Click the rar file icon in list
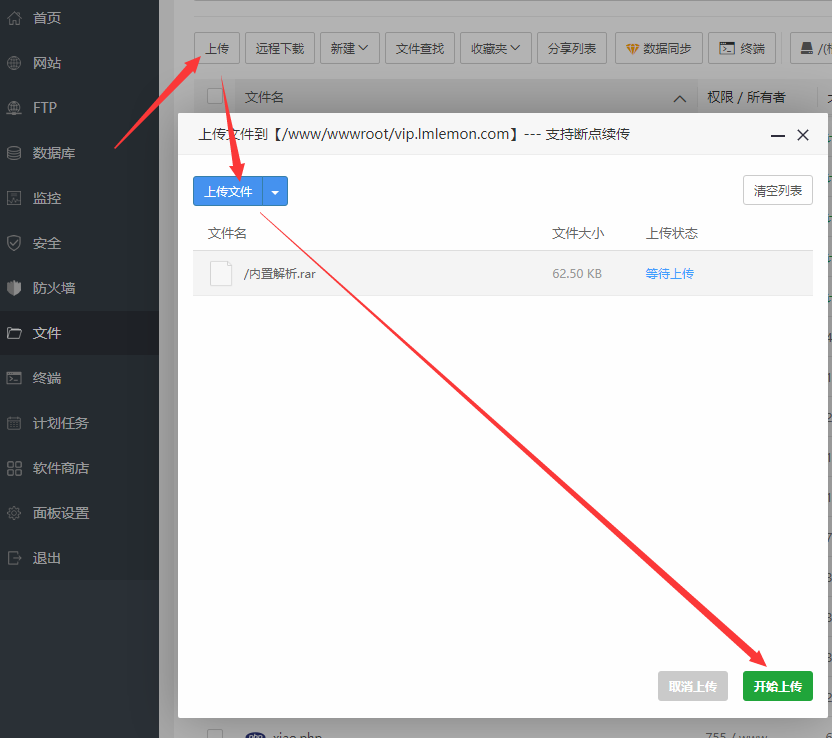The width and height of the screenshot is (832, 738). [x=221, y=273]
